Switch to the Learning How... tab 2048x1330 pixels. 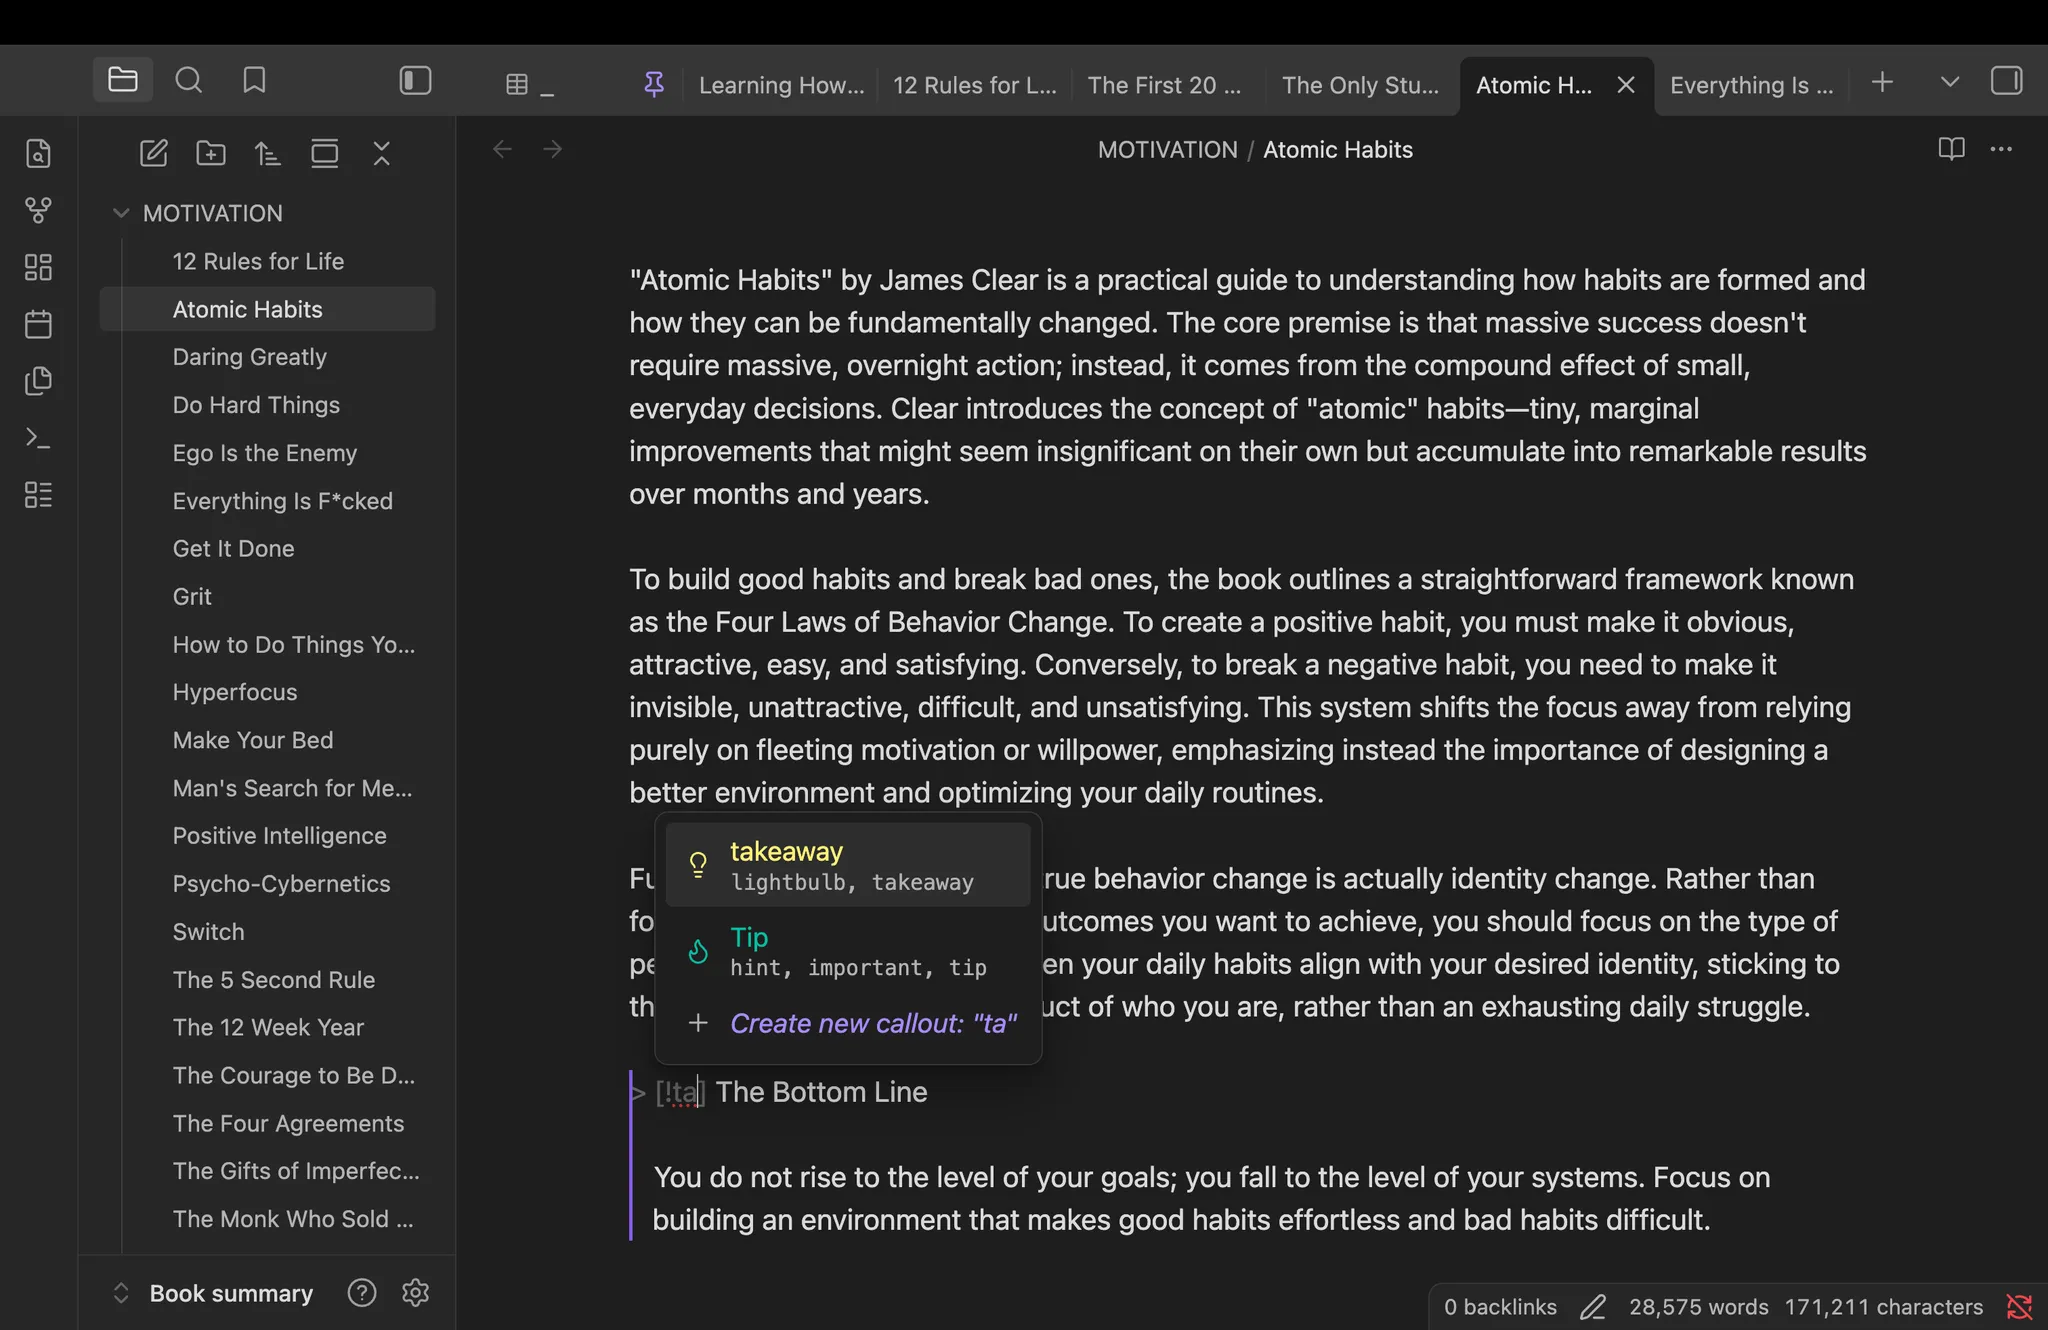click(781, 85)
